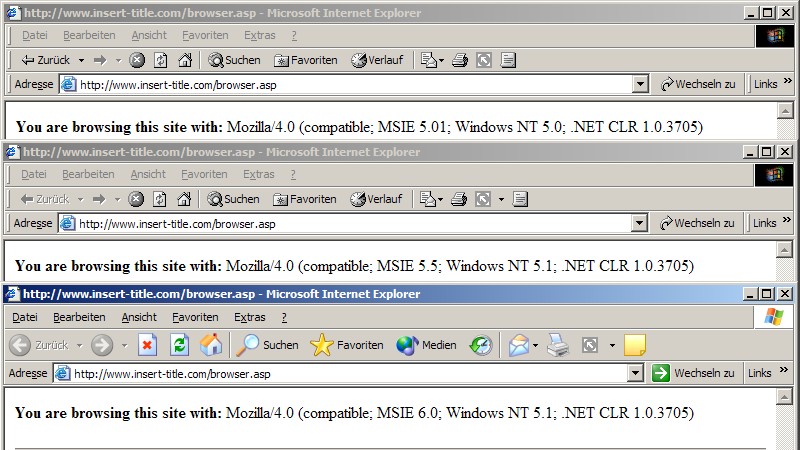Click yellow note icon in IE 6.0 window
The width and height of the screenshot is (800, 450).
(635, 345)
